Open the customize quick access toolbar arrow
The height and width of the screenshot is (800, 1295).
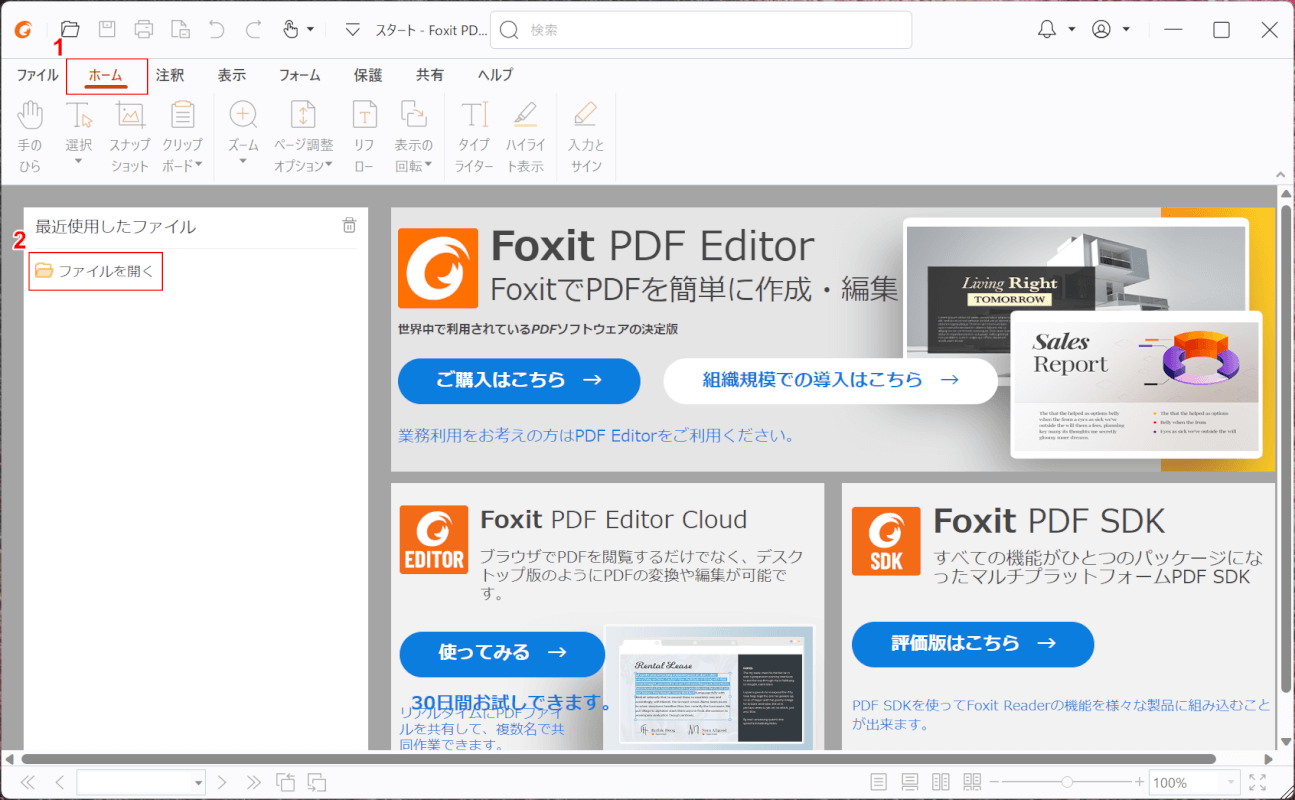click(x=352, y=30)
